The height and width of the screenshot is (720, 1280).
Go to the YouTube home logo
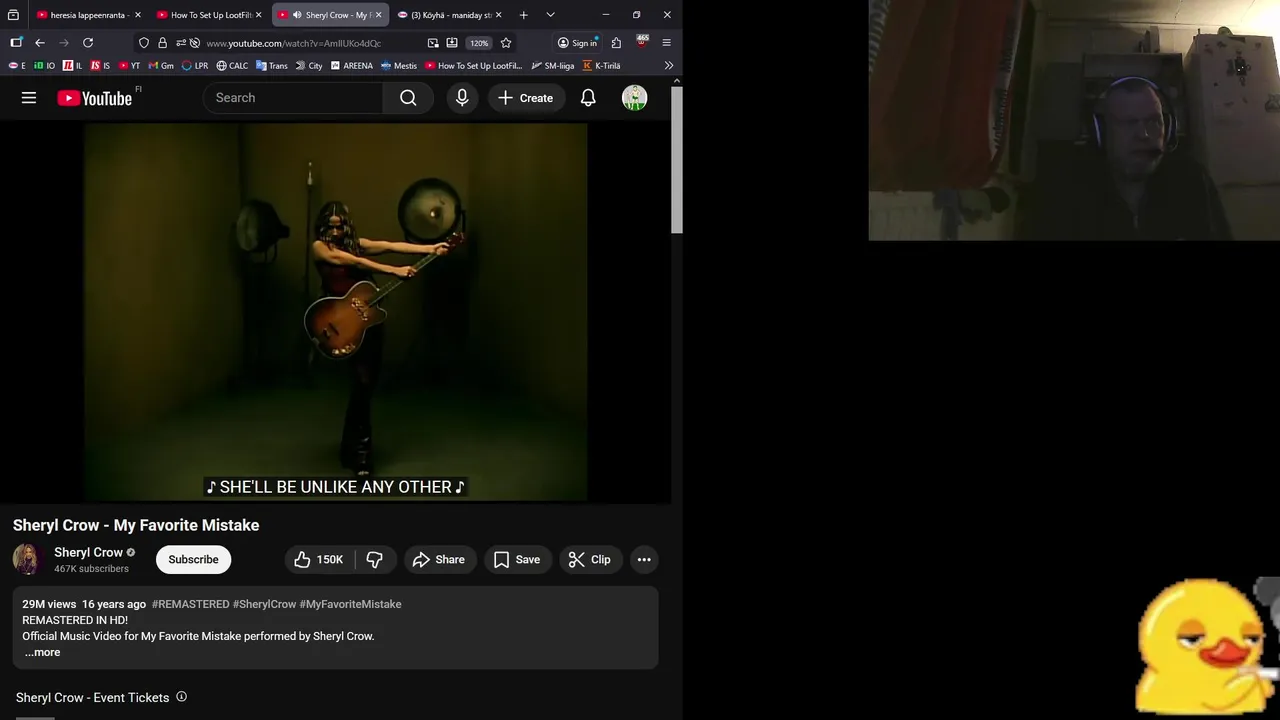[x=95, y=98]
